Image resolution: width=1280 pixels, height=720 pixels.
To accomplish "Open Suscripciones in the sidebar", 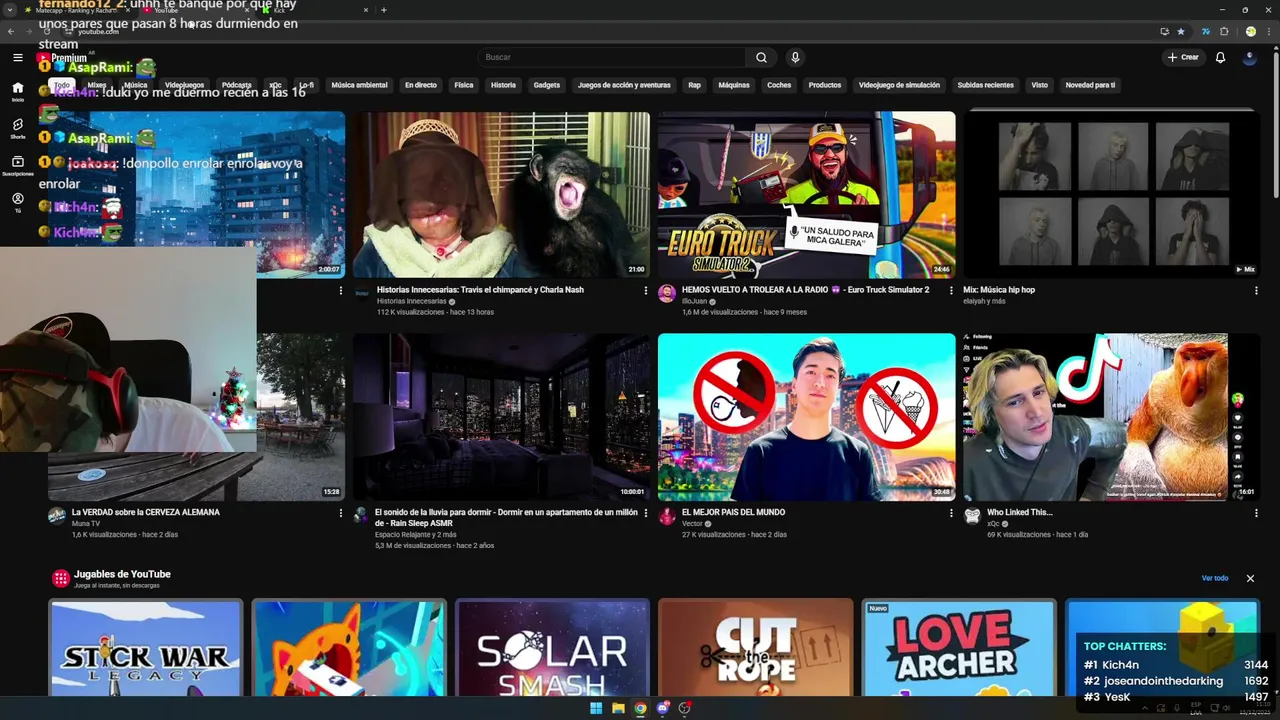I will point(18,166).
